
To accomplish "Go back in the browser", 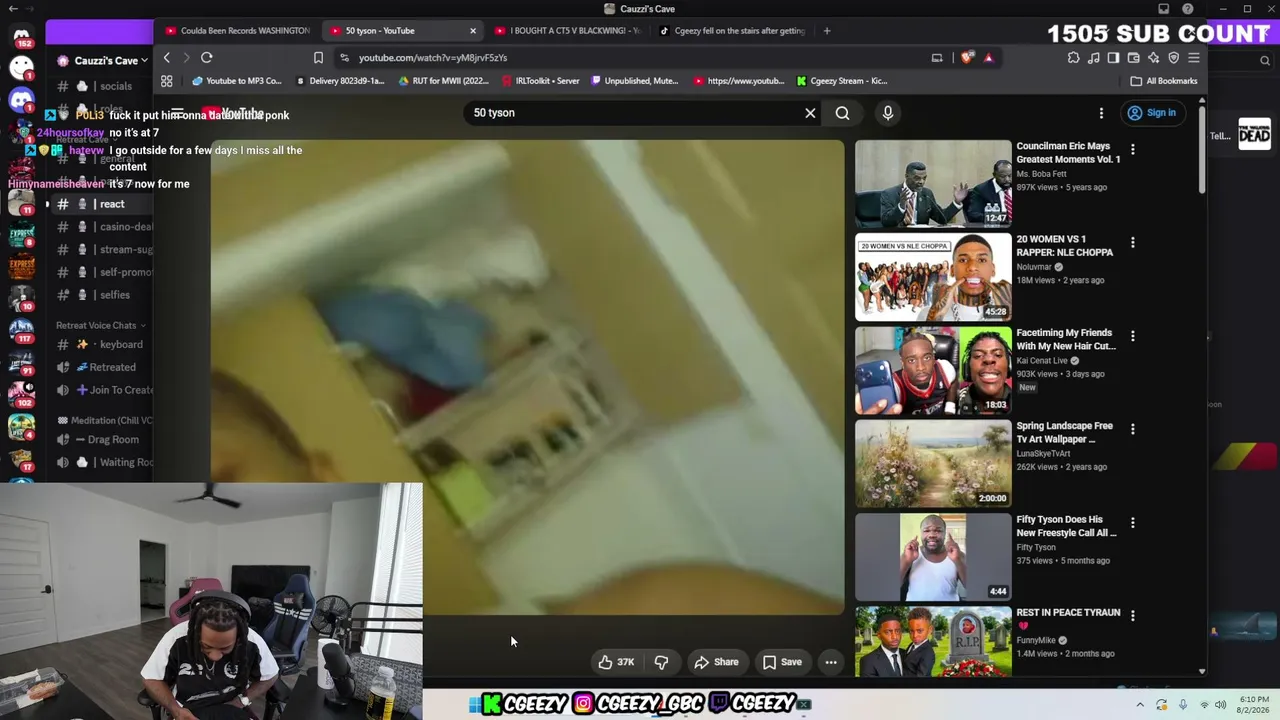I will pos(167,58).
